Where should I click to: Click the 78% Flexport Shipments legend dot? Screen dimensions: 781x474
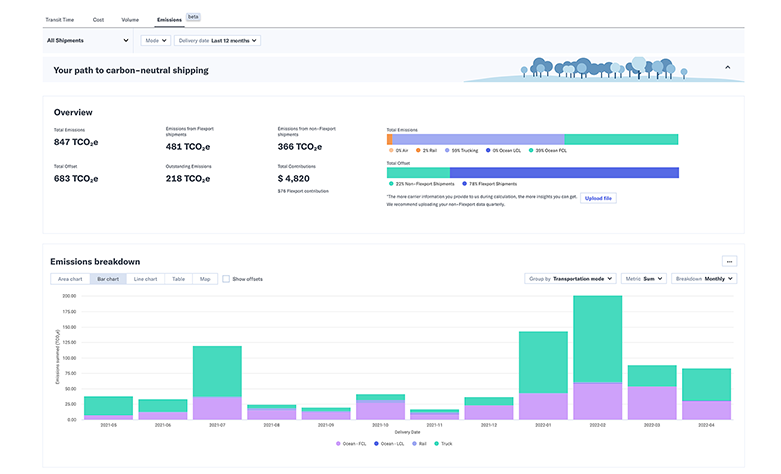pos(464,184)
